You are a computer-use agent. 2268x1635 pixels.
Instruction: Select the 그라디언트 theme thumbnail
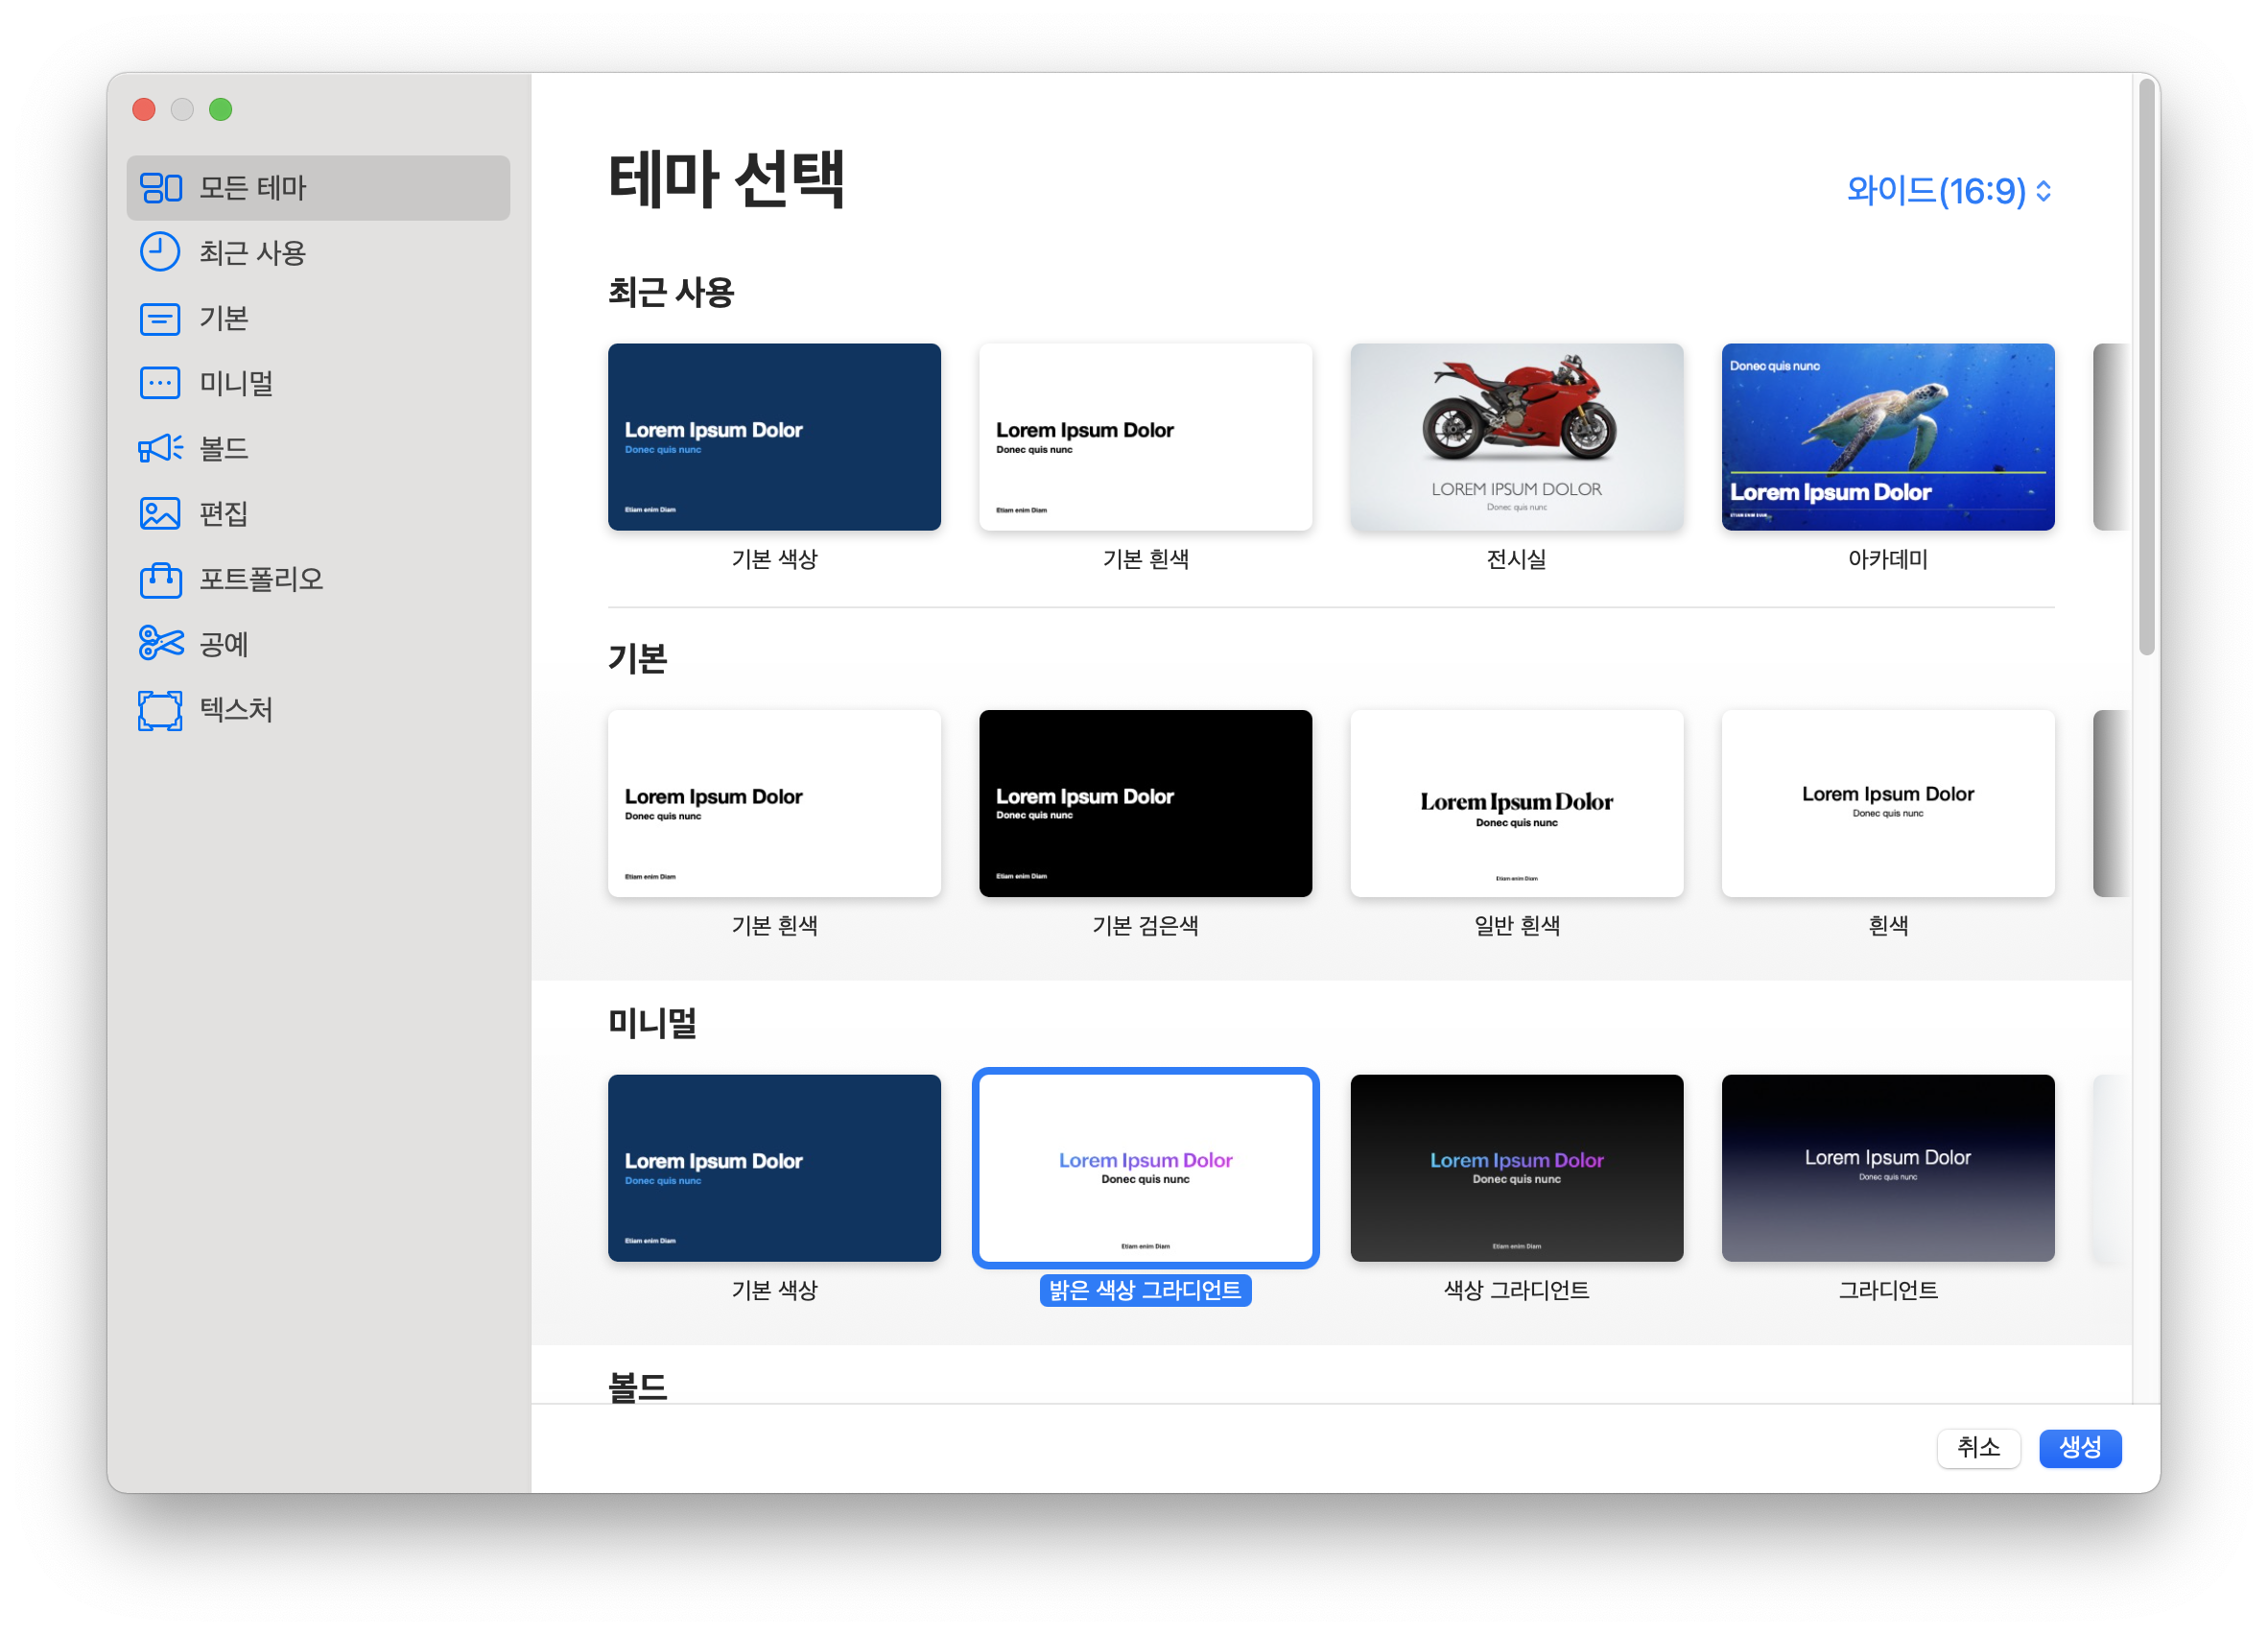click(1887, 1167)
